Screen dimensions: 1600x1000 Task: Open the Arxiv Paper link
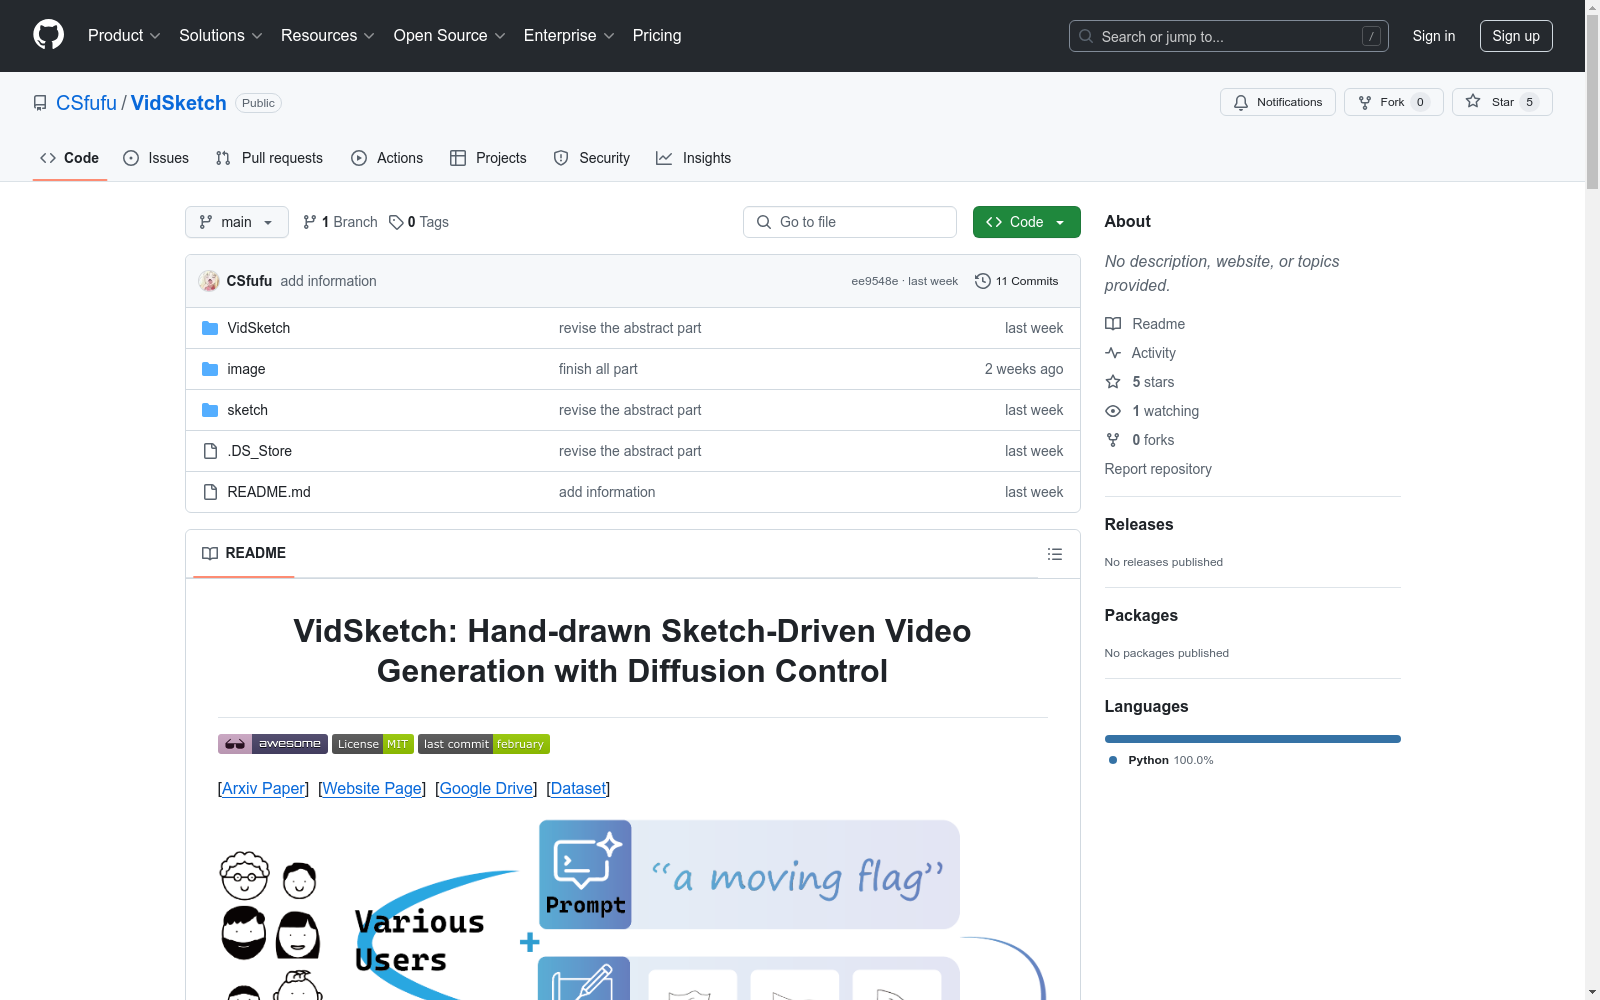click(263, 788)
